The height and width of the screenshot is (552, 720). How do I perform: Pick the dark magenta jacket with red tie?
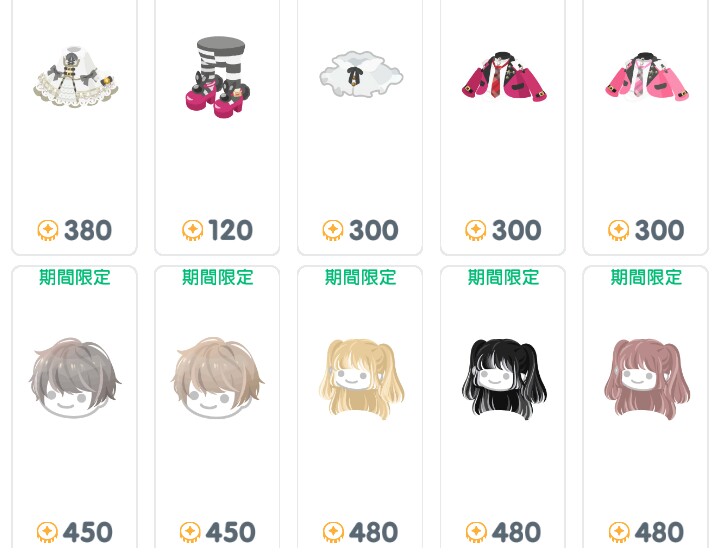(504, 75)
